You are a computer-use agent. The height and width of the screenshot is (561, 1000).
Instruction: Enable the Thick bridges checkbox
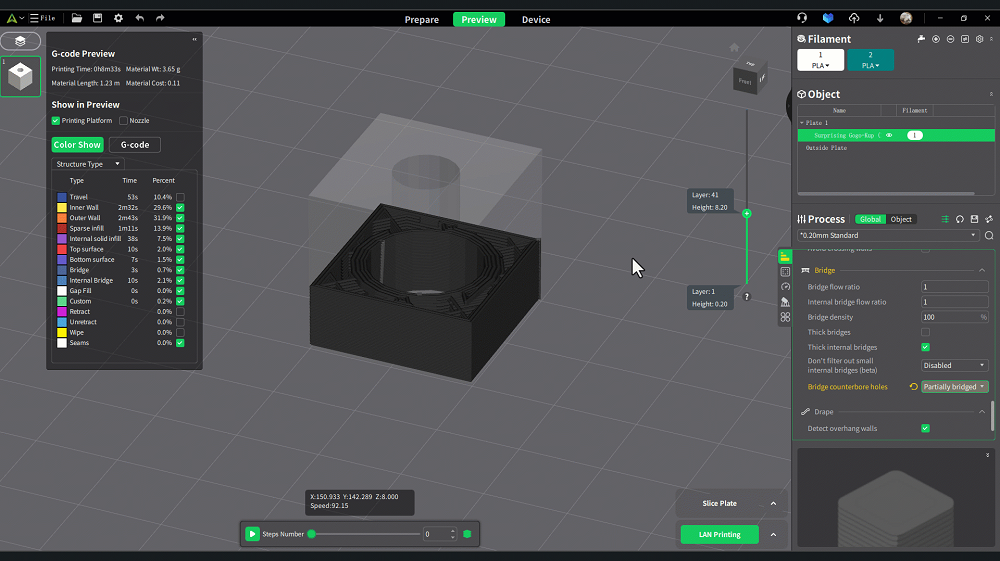[x=925, y=332]
